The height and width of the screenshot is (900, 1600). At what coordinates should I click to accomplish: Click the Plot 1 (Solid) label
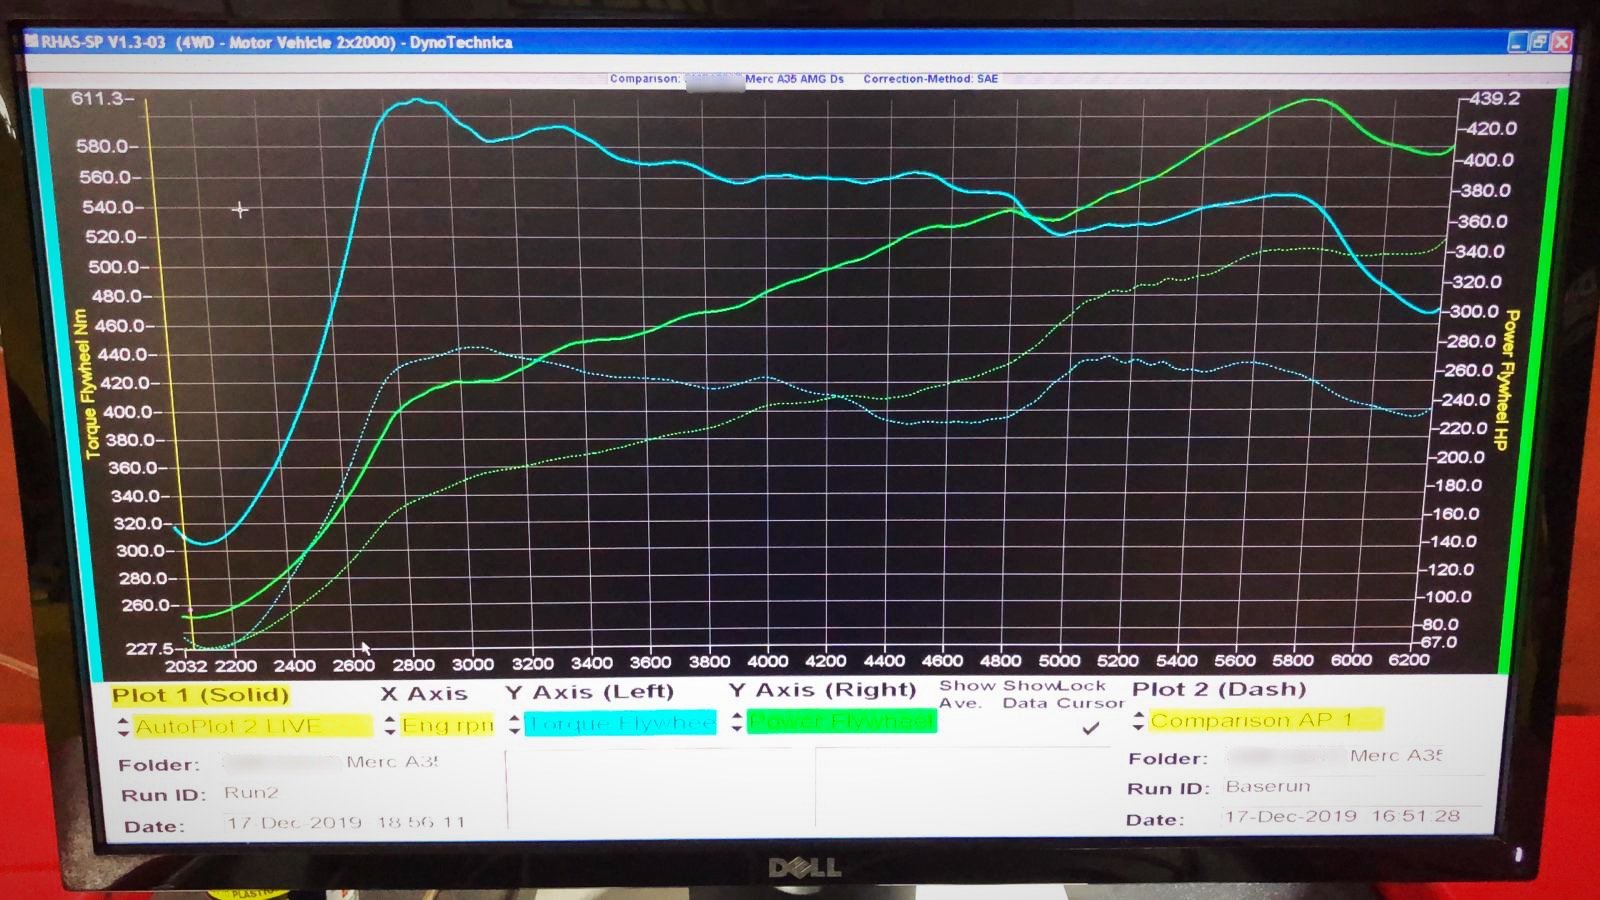200,695
